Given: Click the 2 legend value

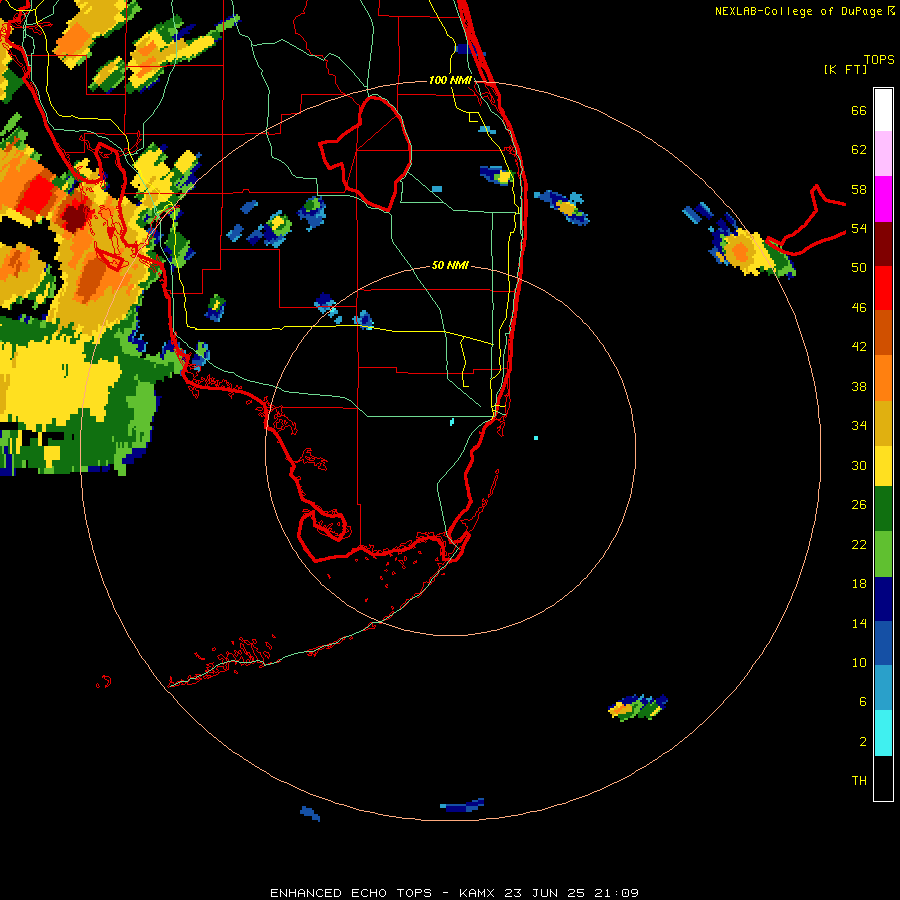Looking at the screenshot, I should [x=863, y=741].
